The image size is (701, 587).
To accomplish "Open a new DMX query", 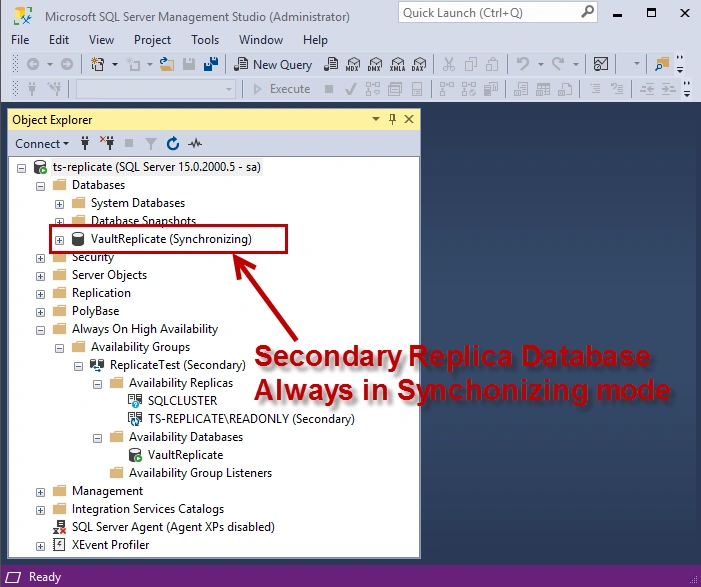I will (x=375, y=64).
